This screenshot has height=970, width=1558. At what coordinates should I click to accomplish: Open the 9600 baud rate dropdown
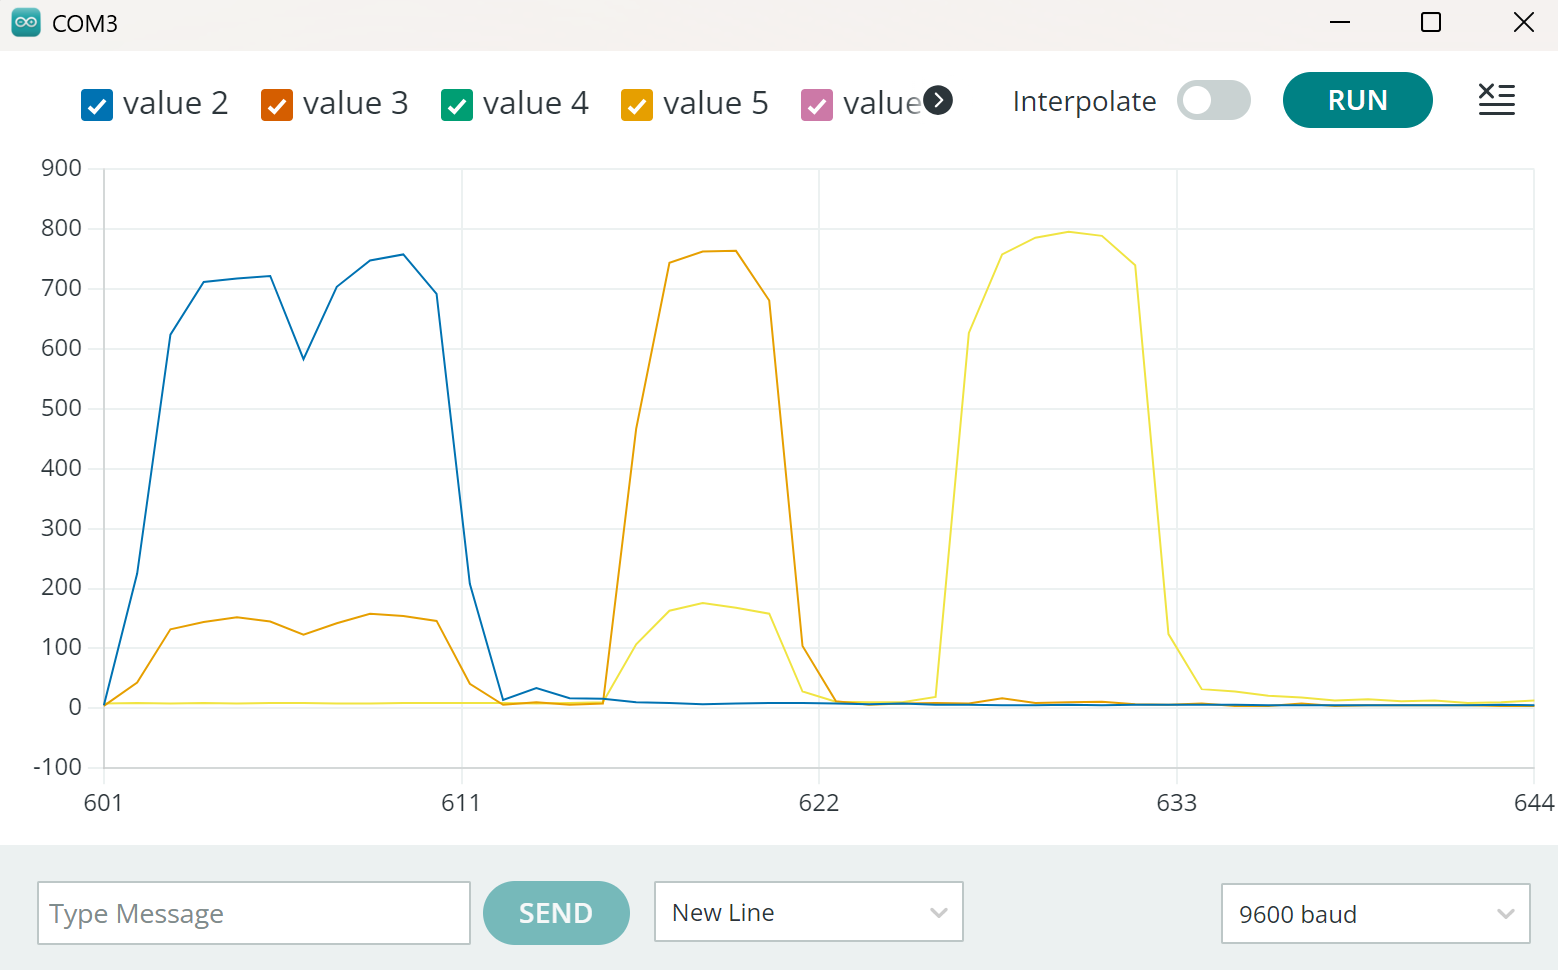[x=1375, y=913]
